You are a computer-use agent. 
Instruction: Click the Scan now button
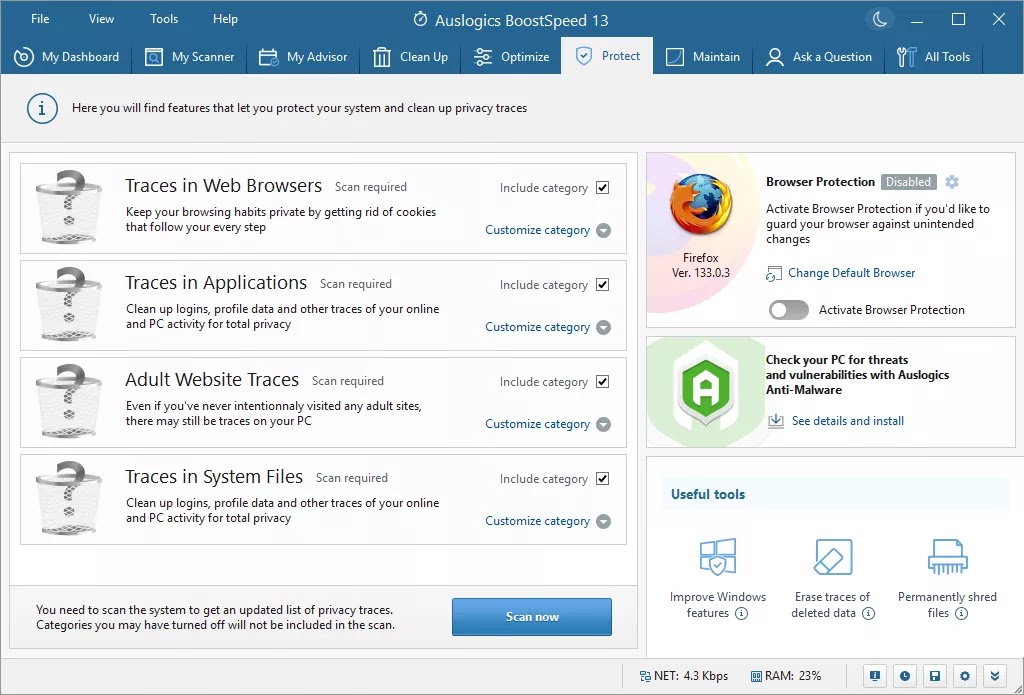click(x=531, y=617)
